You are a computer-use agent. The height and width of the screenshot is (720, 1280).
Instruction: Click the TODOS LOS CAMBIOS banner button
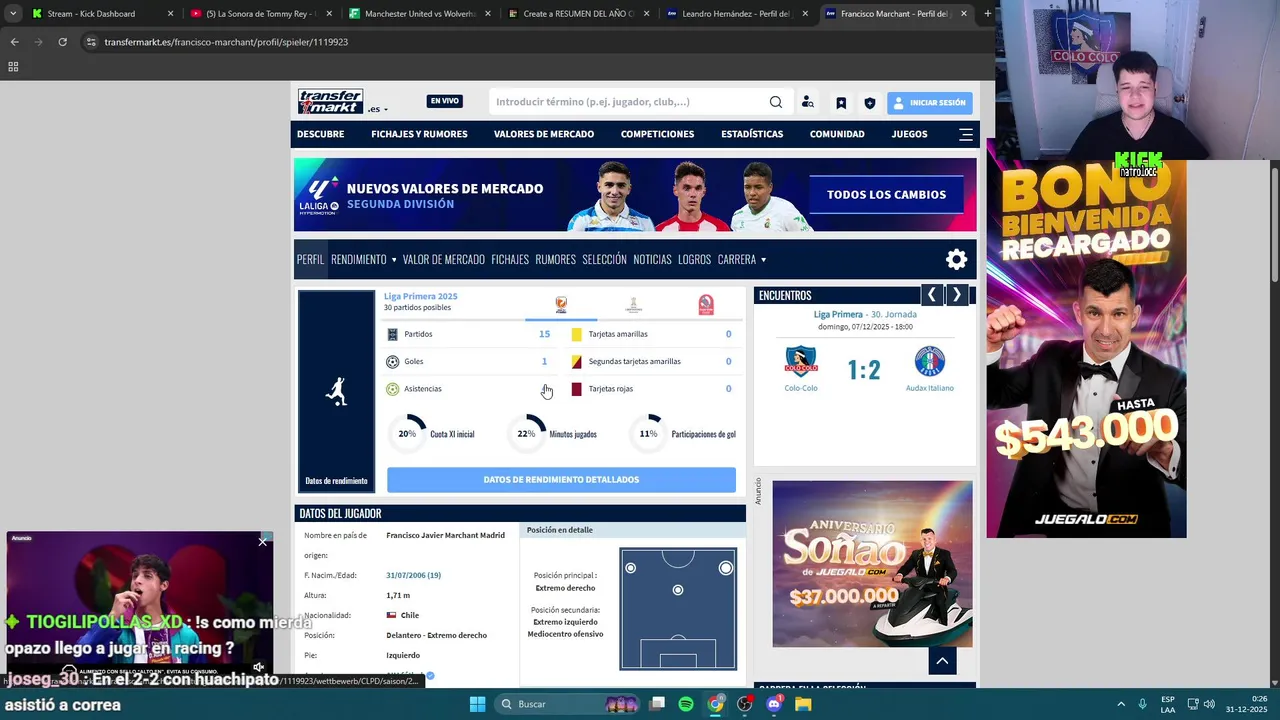pyautogui.click(x=886, y=195)
